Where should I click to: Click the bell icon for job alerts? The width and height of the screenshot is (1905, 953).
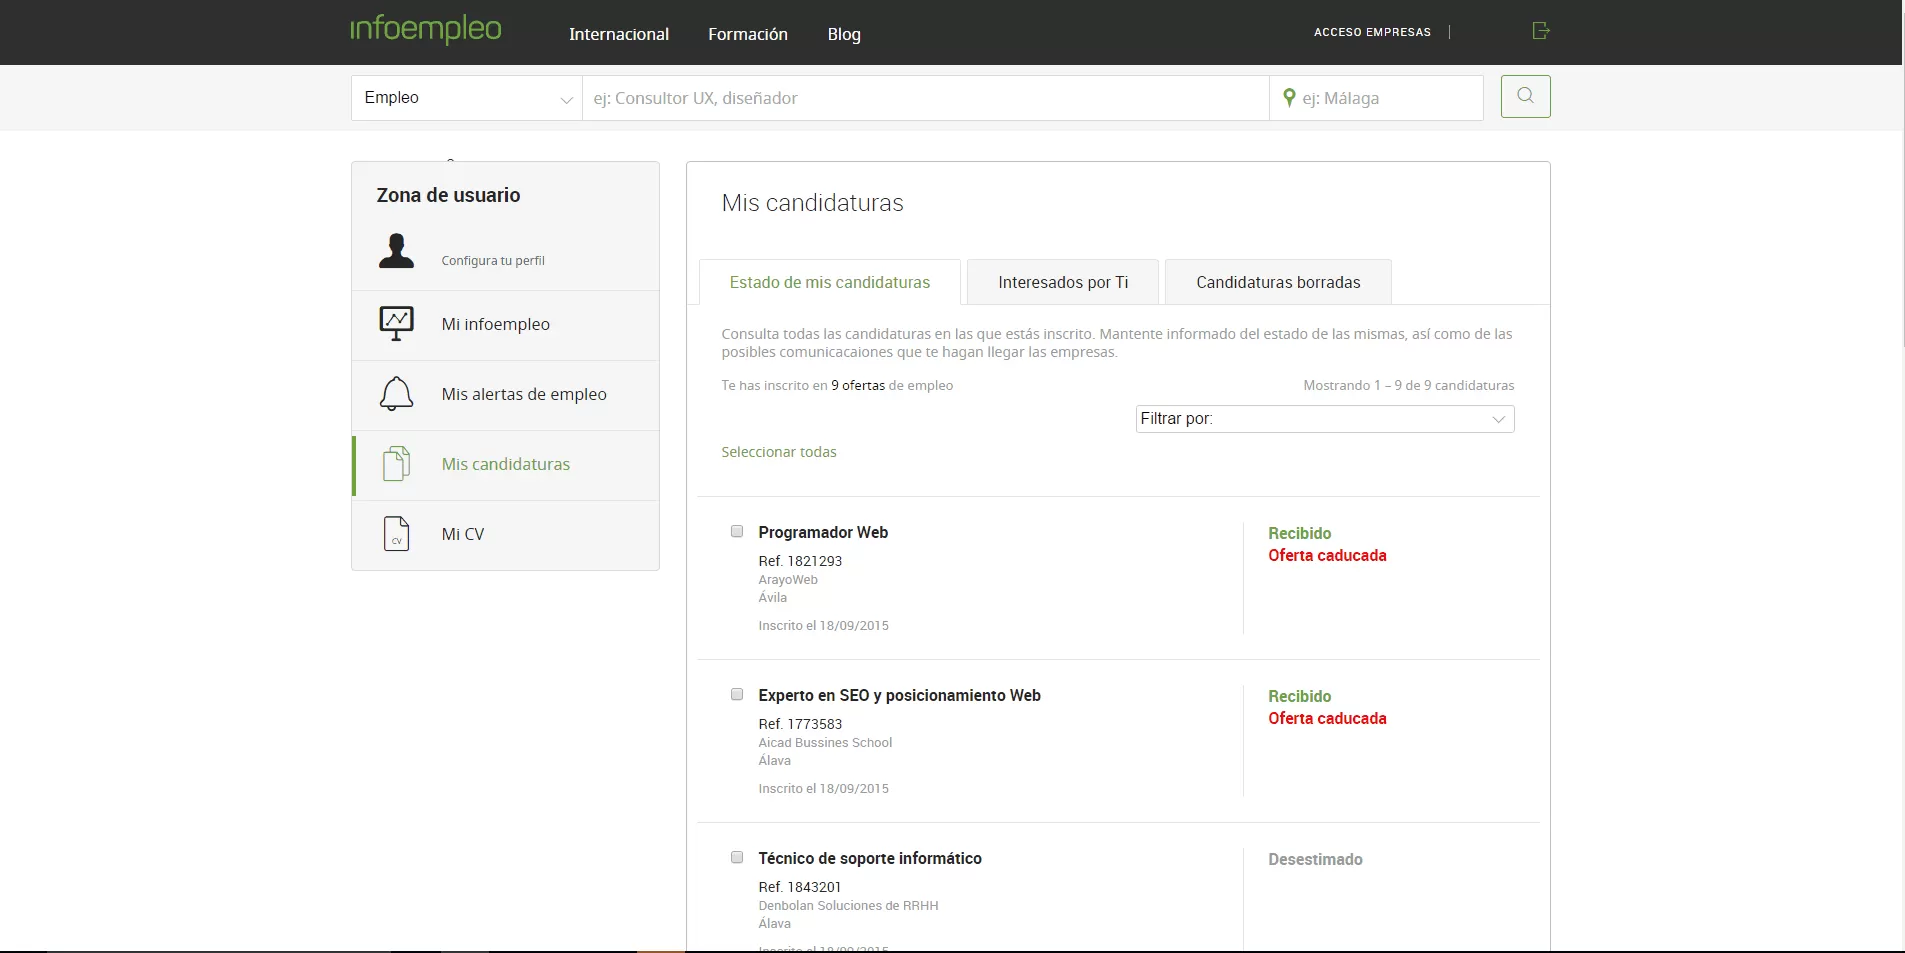coord(396,394)
